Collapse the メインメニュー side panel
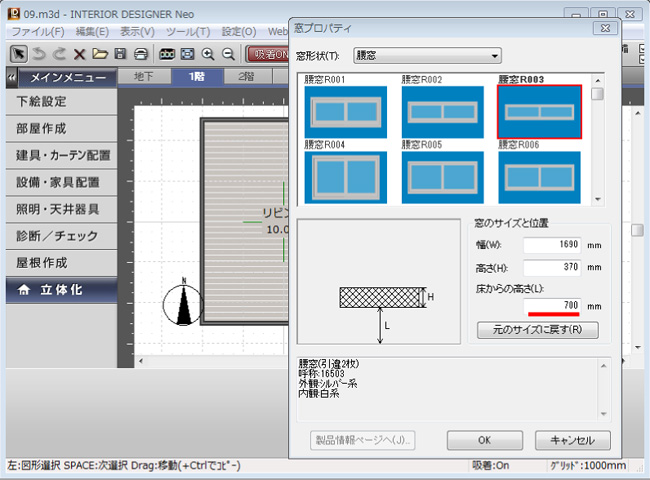The height and width of the screenshot is (480, 650). 11,78
